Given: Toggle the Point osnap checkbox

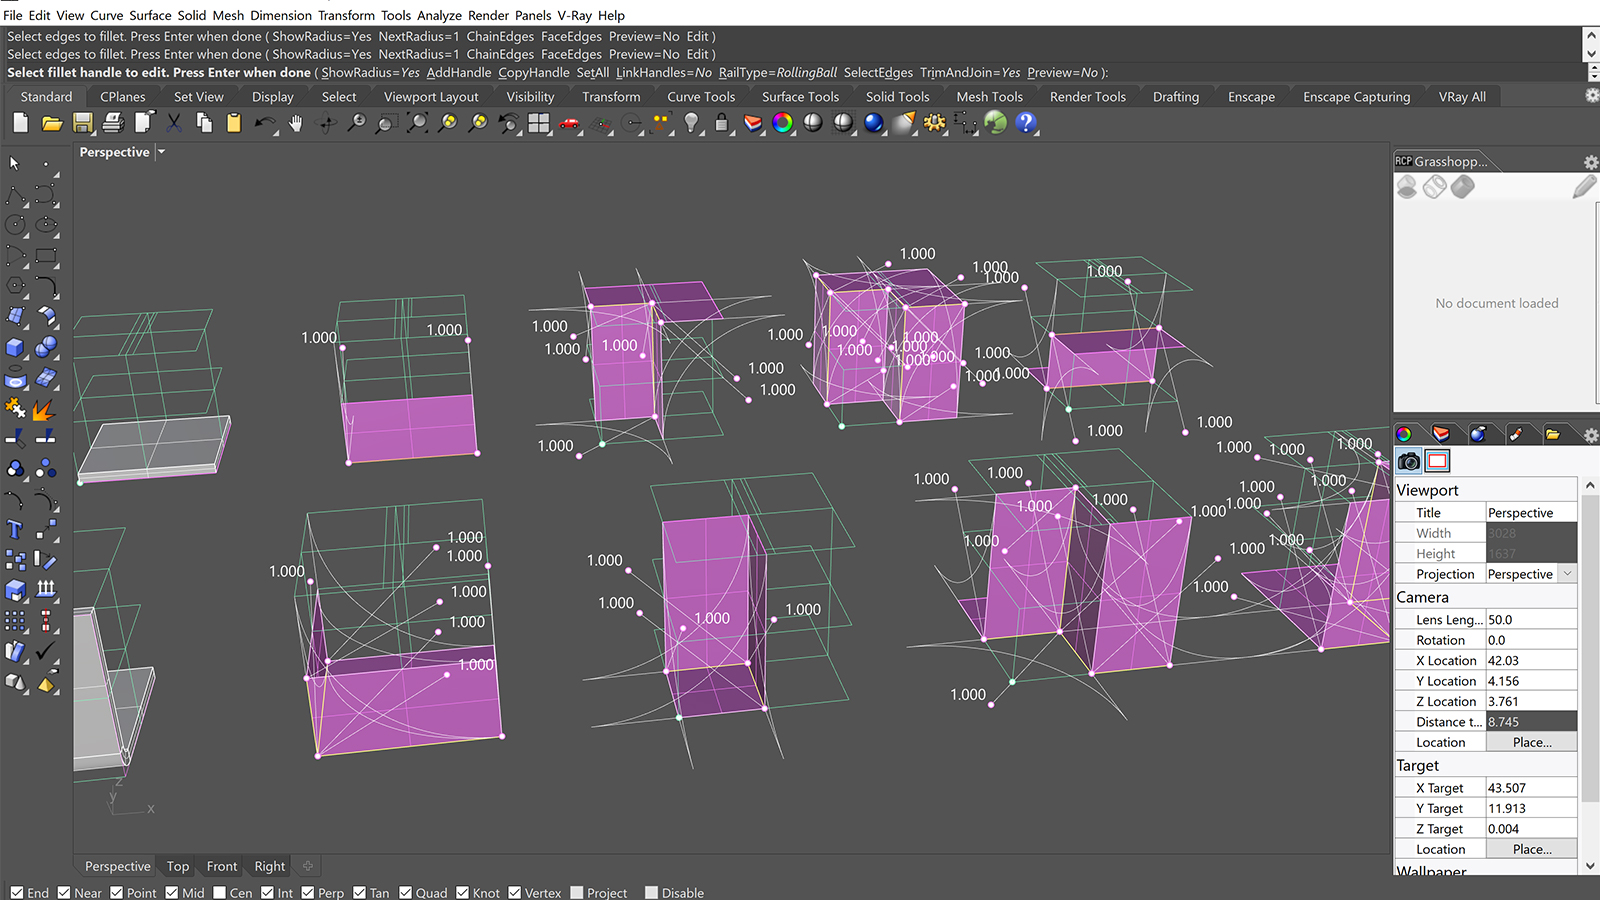Looking at the screenshot, I should click(x=117, y=893).
